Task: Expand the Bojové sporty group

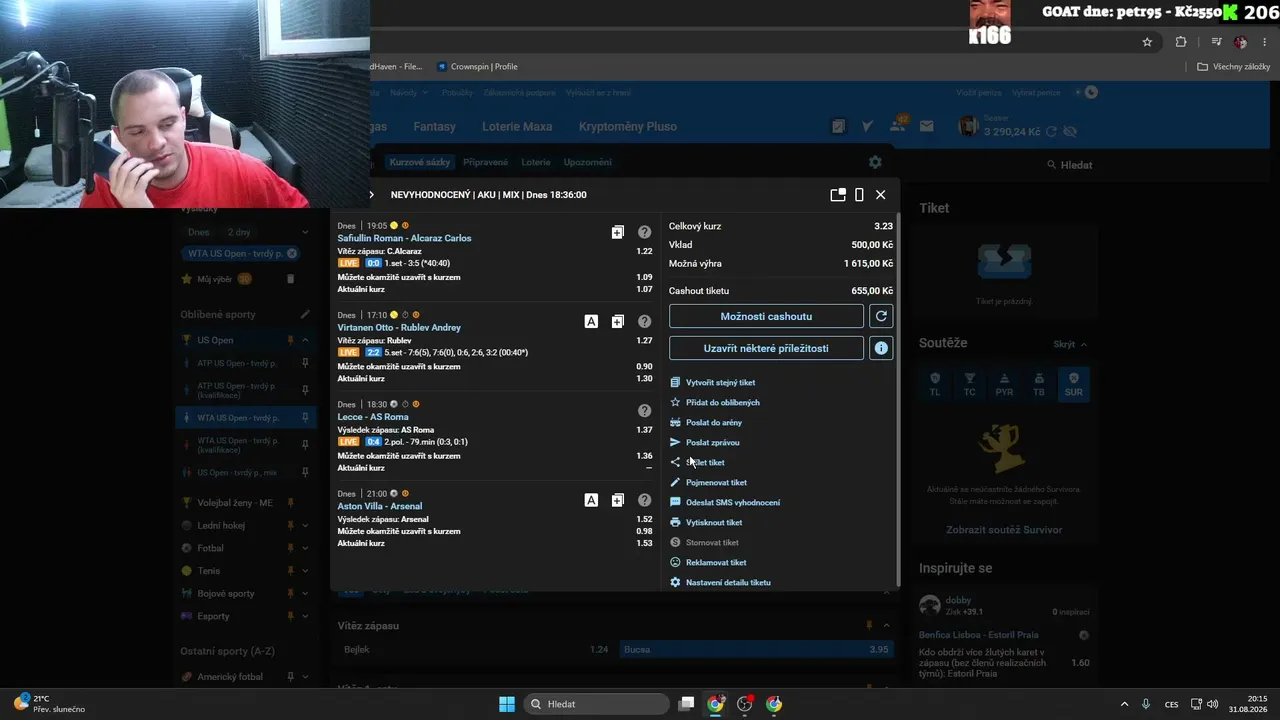Action: [305, 594]
